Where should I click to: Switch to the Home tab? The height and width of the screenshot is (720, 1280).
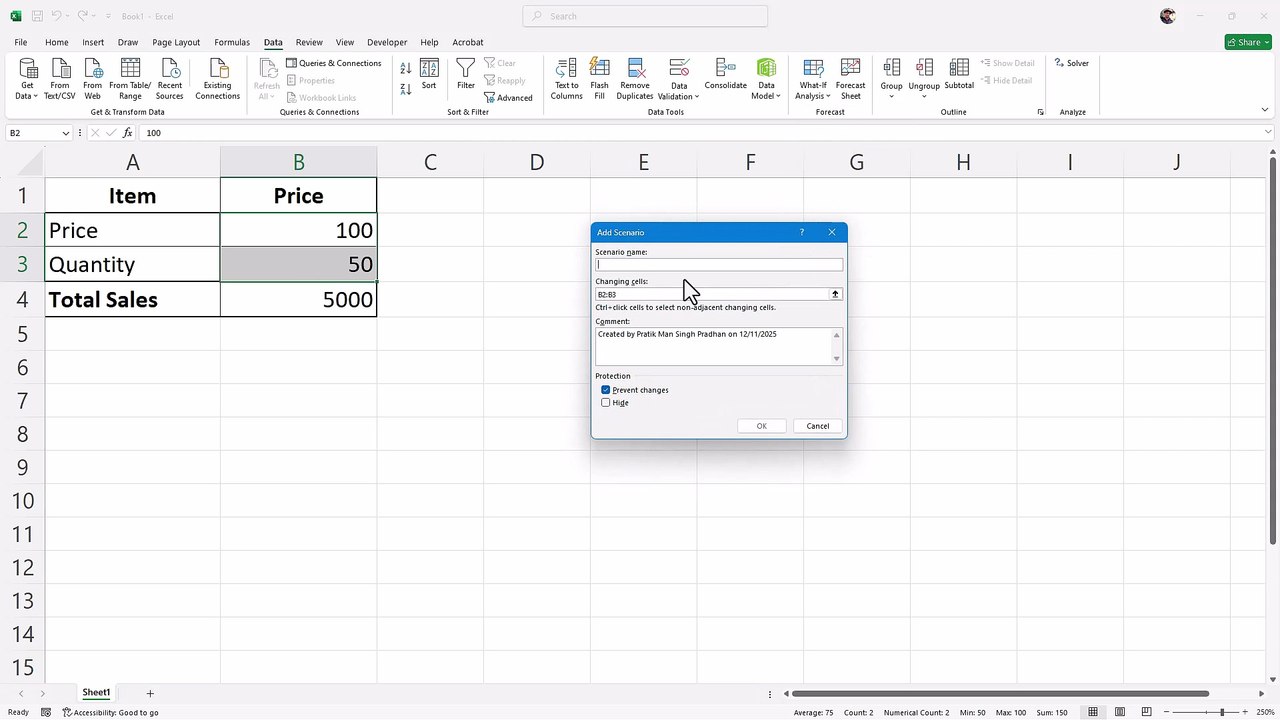pos(56,42)
